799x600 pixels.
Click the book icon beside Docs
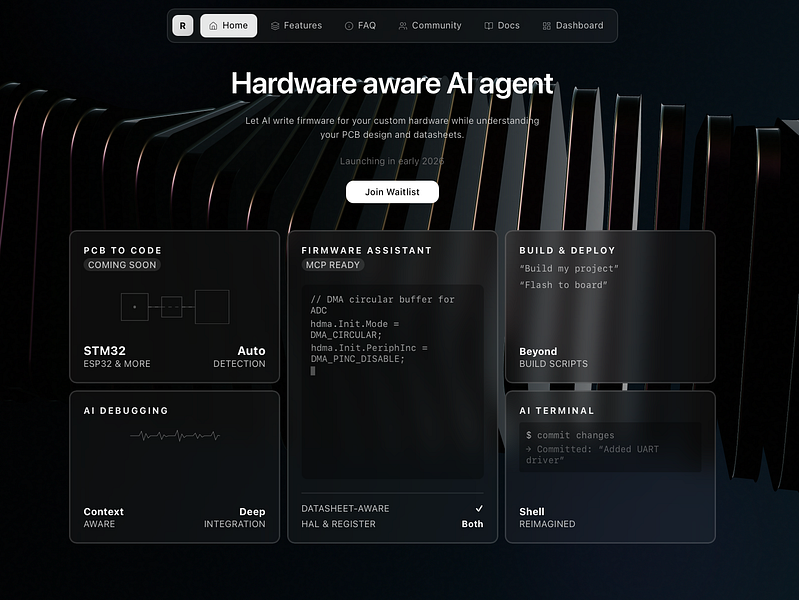(489, 25)
